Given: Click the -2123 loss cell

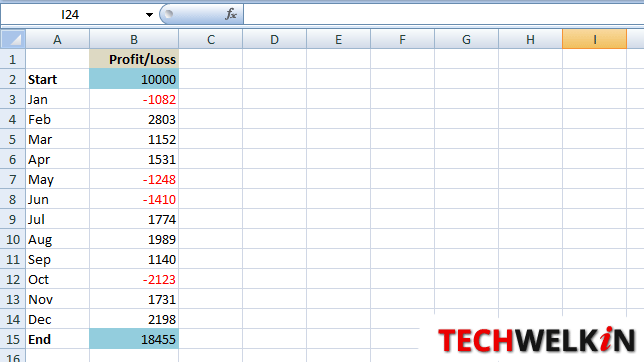Looking at the screenshot, I should (134, 279).
